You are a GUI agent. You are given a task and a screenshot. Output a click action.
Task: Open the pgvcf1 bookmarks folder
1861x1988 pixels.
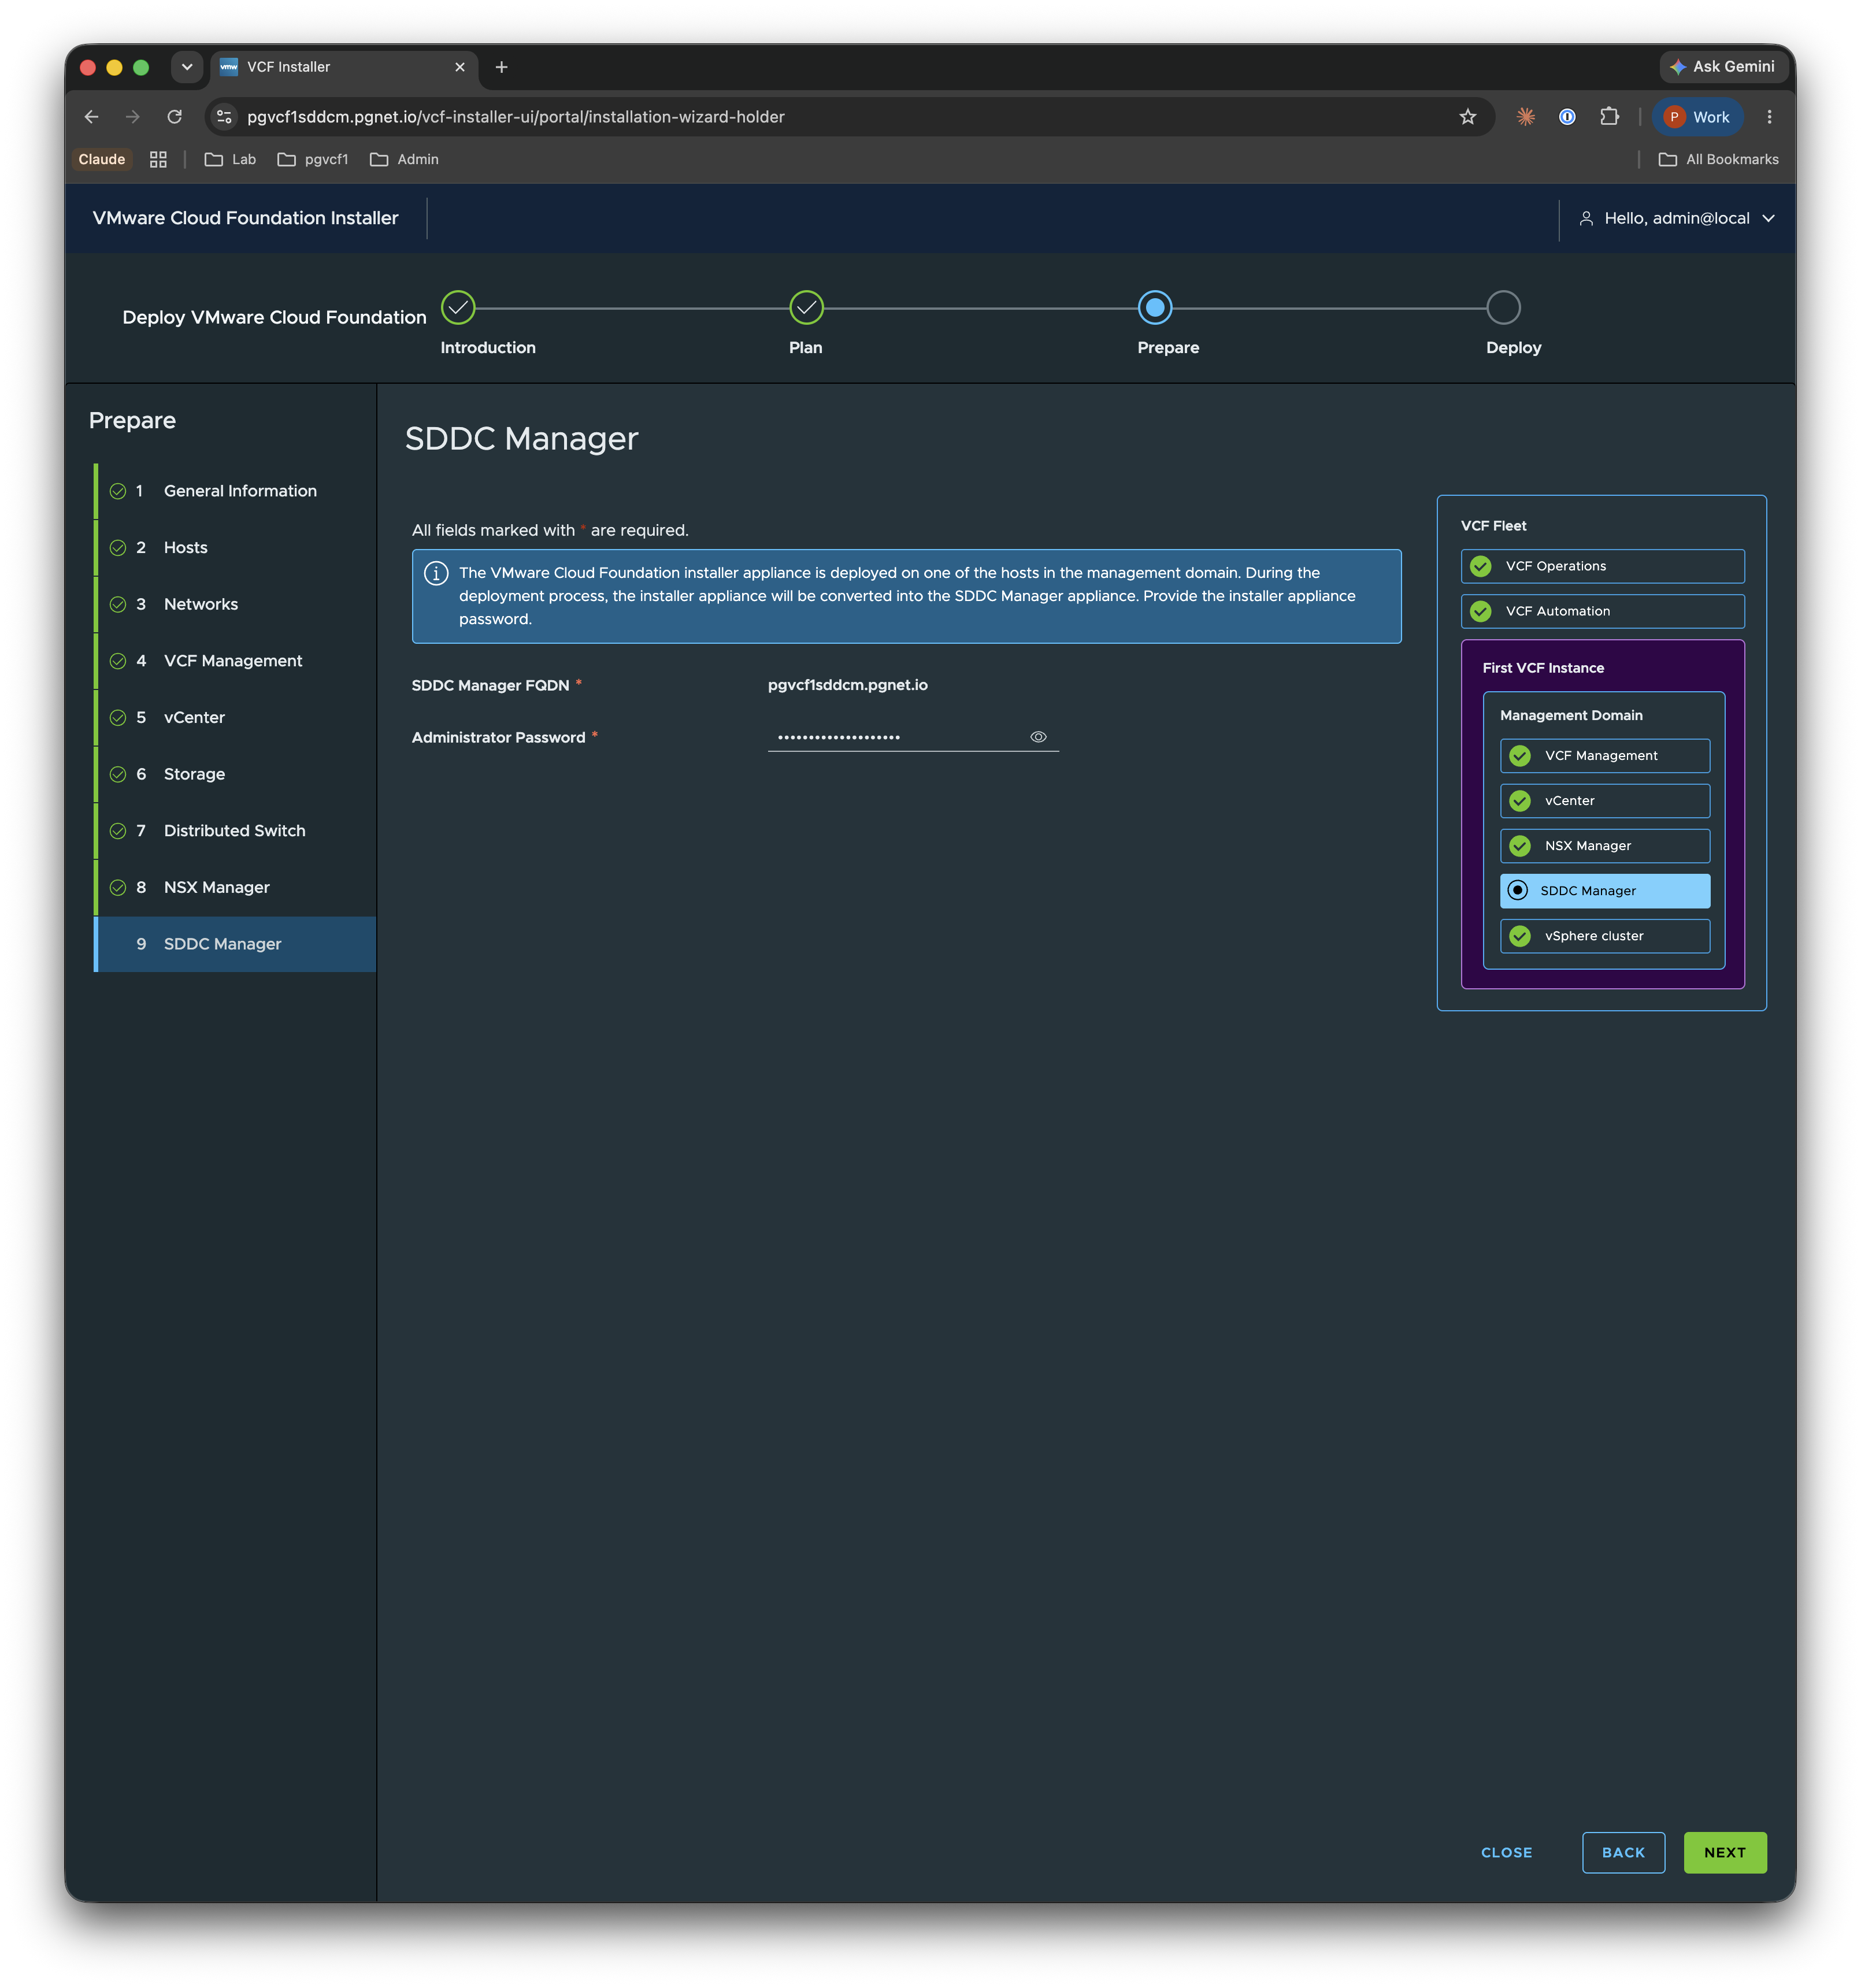pyautogui.click(x=313, y=159)
